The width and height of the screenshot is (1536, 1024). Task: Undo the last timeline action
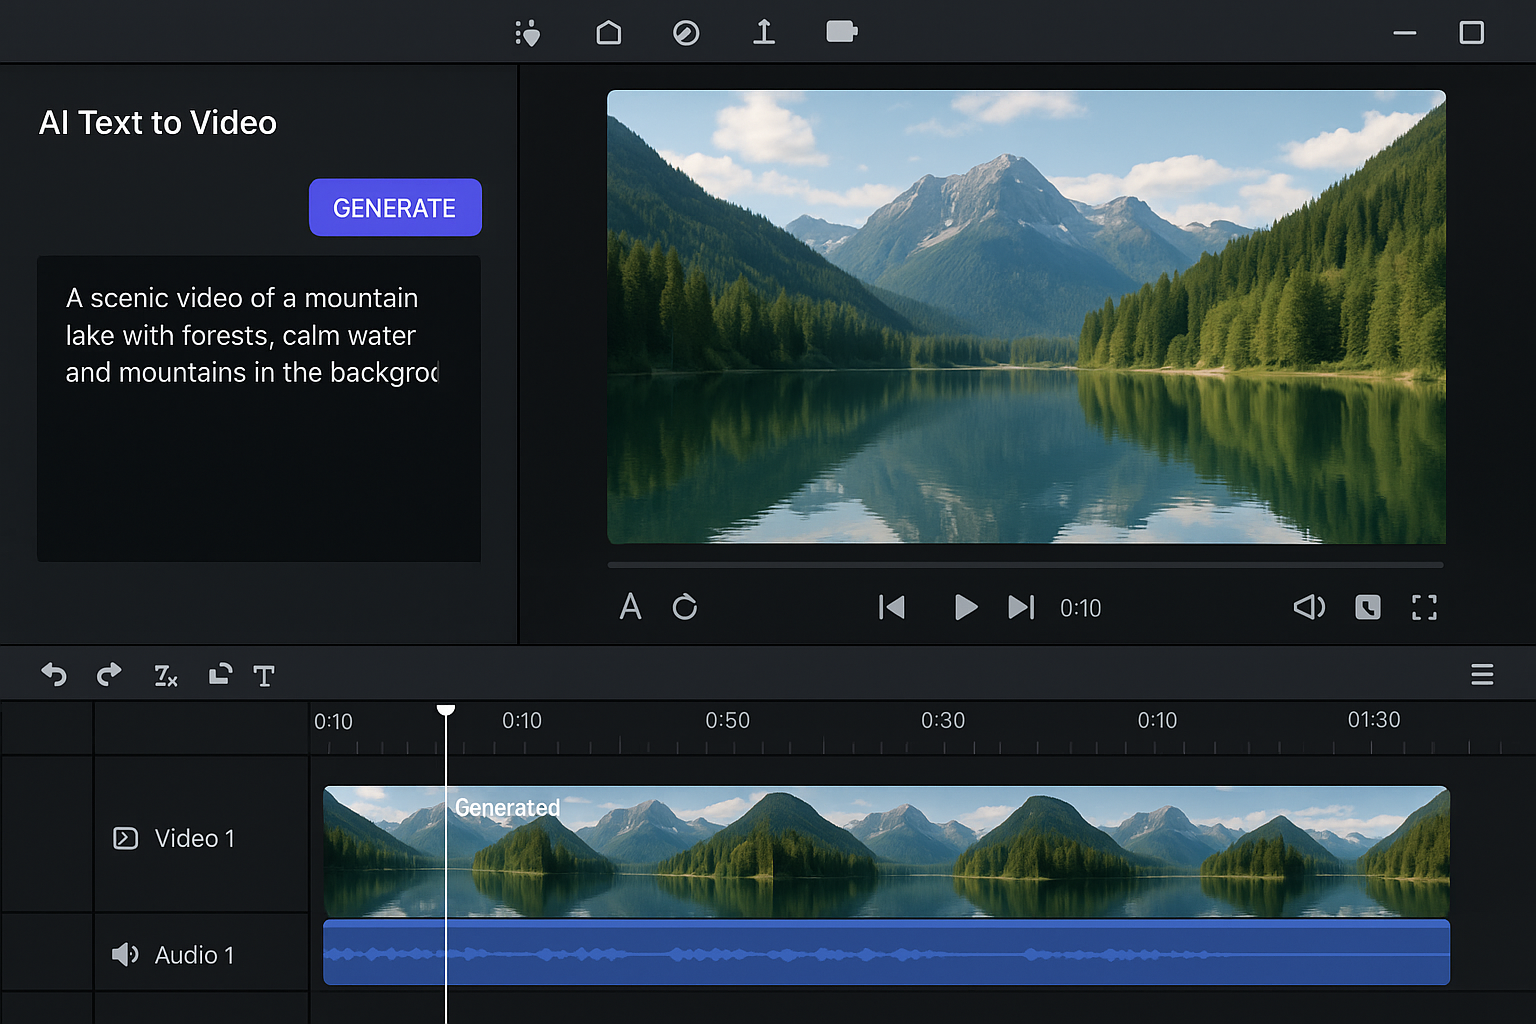point(54,675)
